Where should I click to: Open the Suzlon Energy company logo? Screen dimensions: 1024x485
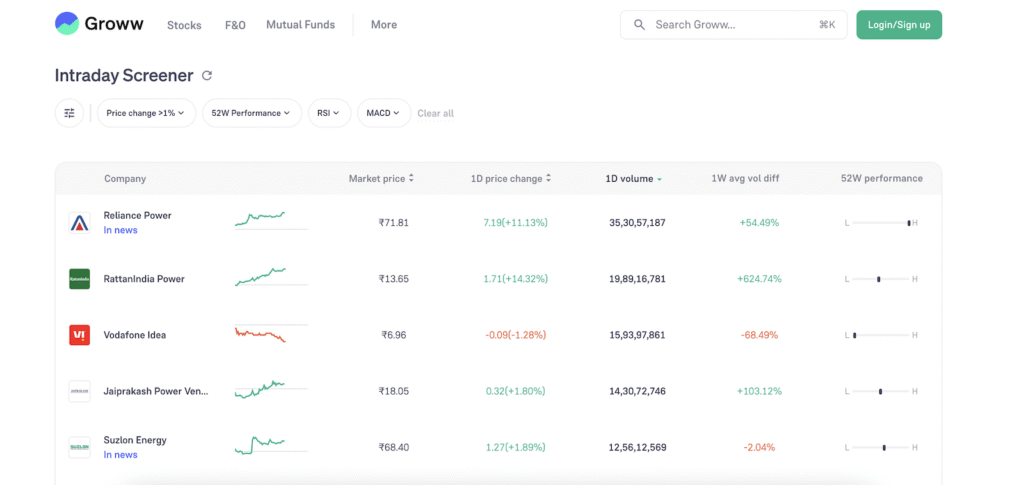pos(80,447)
